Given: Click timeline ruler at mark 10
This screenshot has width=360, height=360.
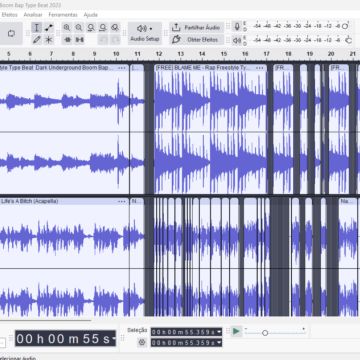Looking at the screenshot, I should click(x=116, y=54).
